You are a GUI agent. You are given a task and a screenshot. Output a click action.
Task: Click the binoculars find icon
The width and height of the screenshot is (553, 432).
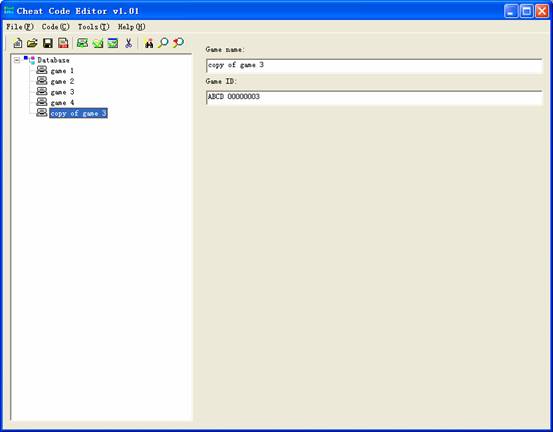(149, 43)
